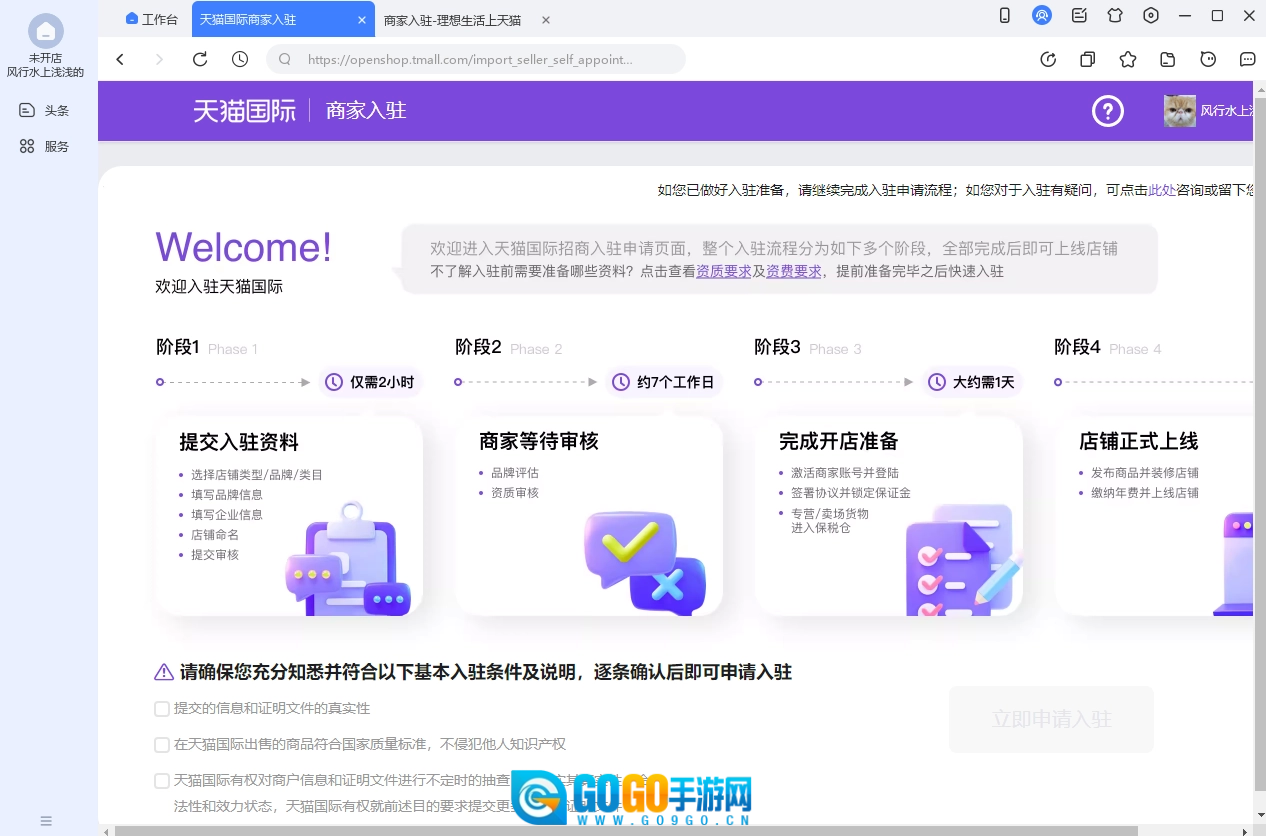Close the 天猫国际商家入驻 tab

click(362, 19)
